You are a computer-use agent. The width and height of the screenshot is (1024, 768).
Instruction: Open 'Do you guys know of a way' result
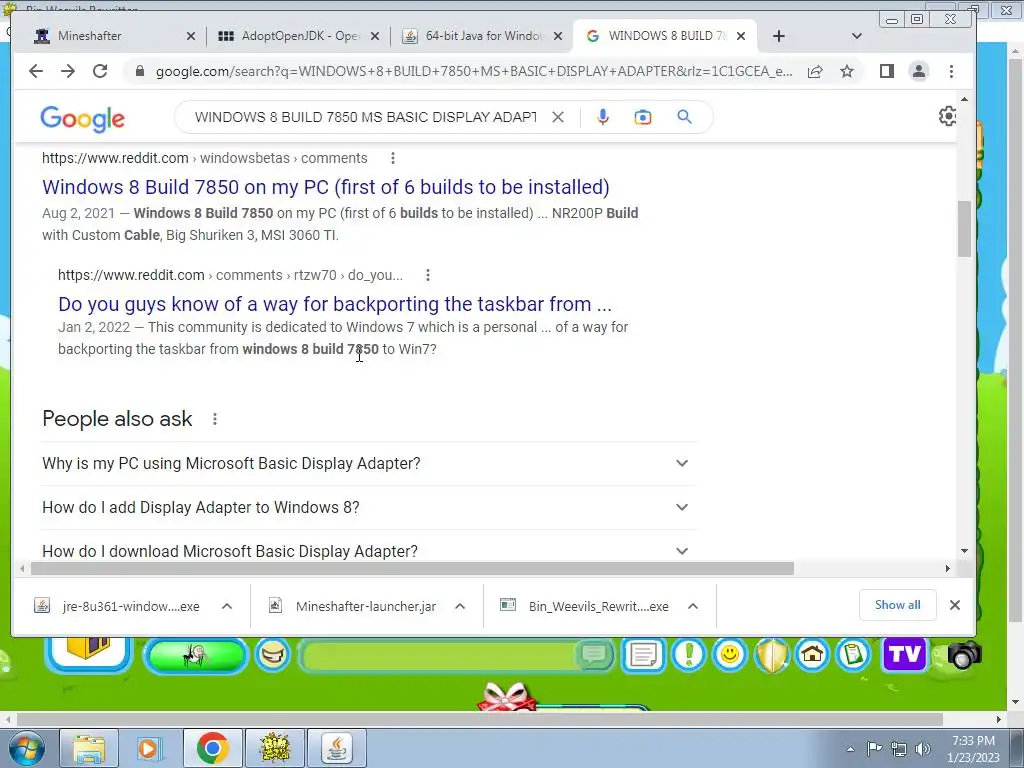point(335,304)
